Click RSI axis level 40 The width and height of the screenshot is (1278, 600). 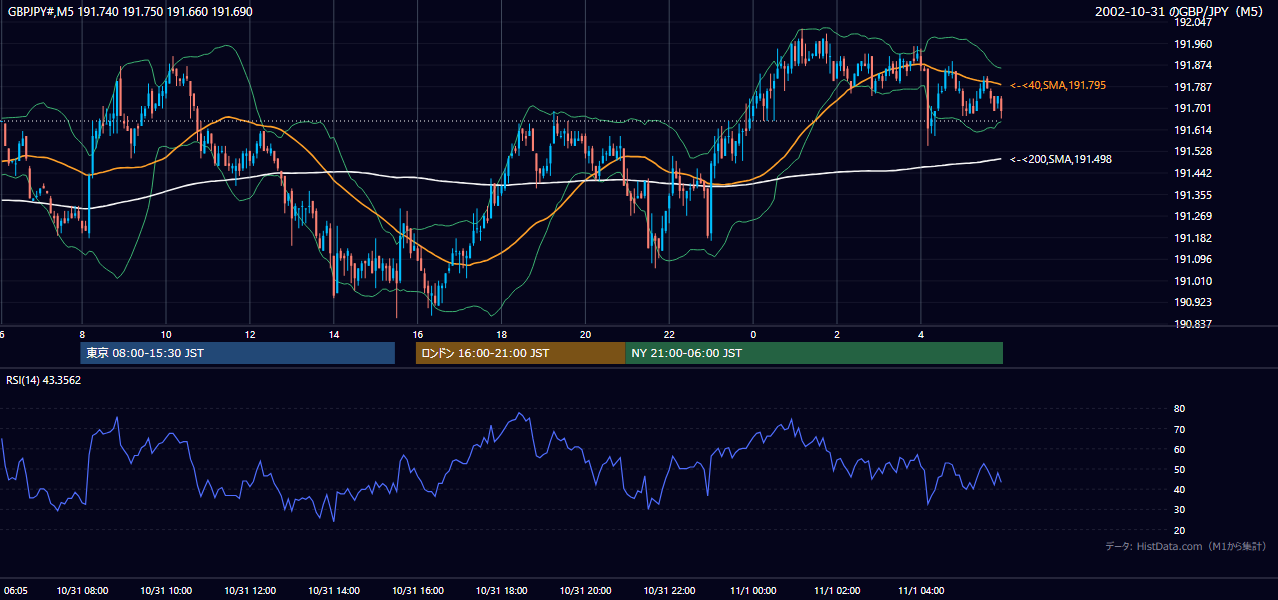(1179, 490)
